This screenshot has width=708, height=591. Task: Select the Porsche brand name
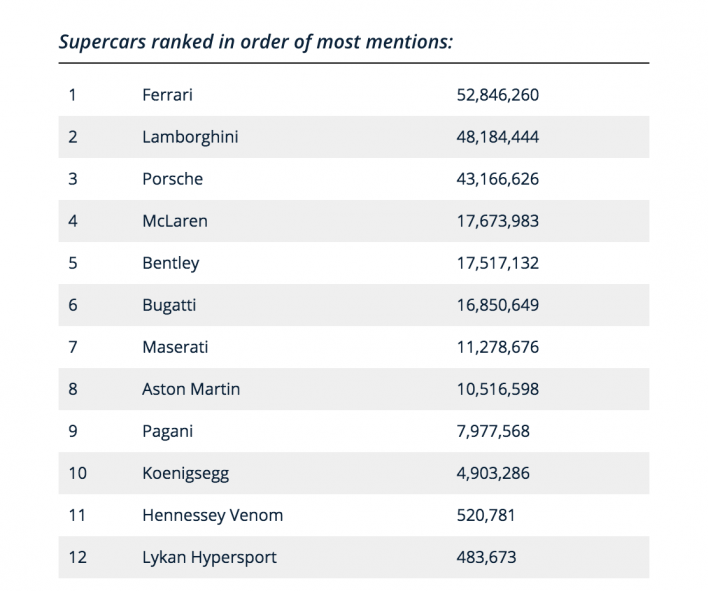click(x=172, y=179)
